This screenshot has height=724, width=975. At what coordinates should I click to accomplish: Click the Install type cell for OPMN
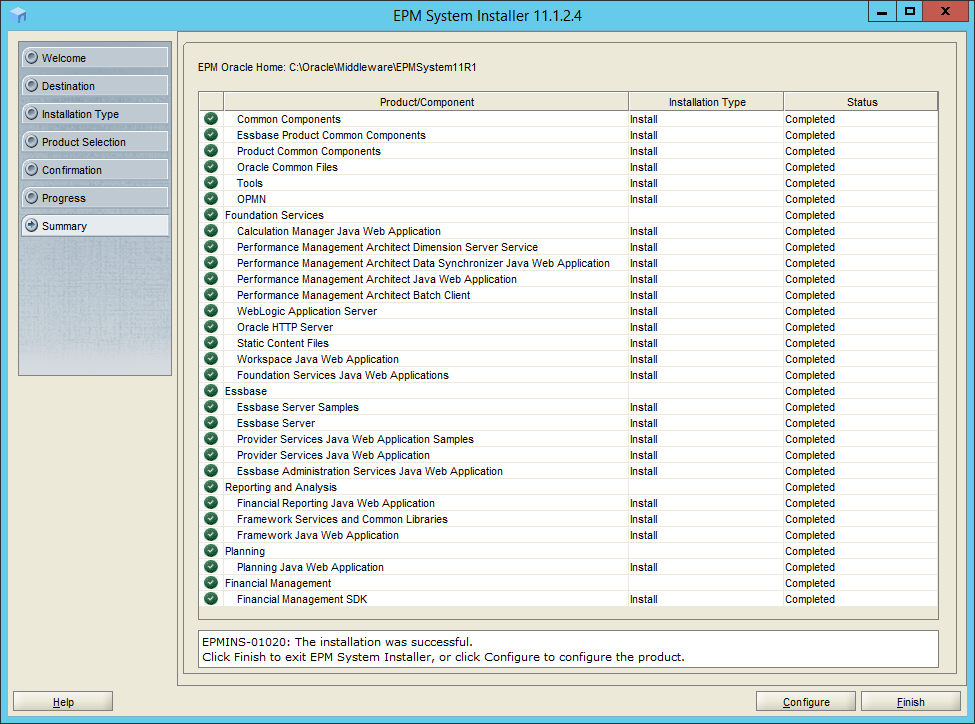644,199
